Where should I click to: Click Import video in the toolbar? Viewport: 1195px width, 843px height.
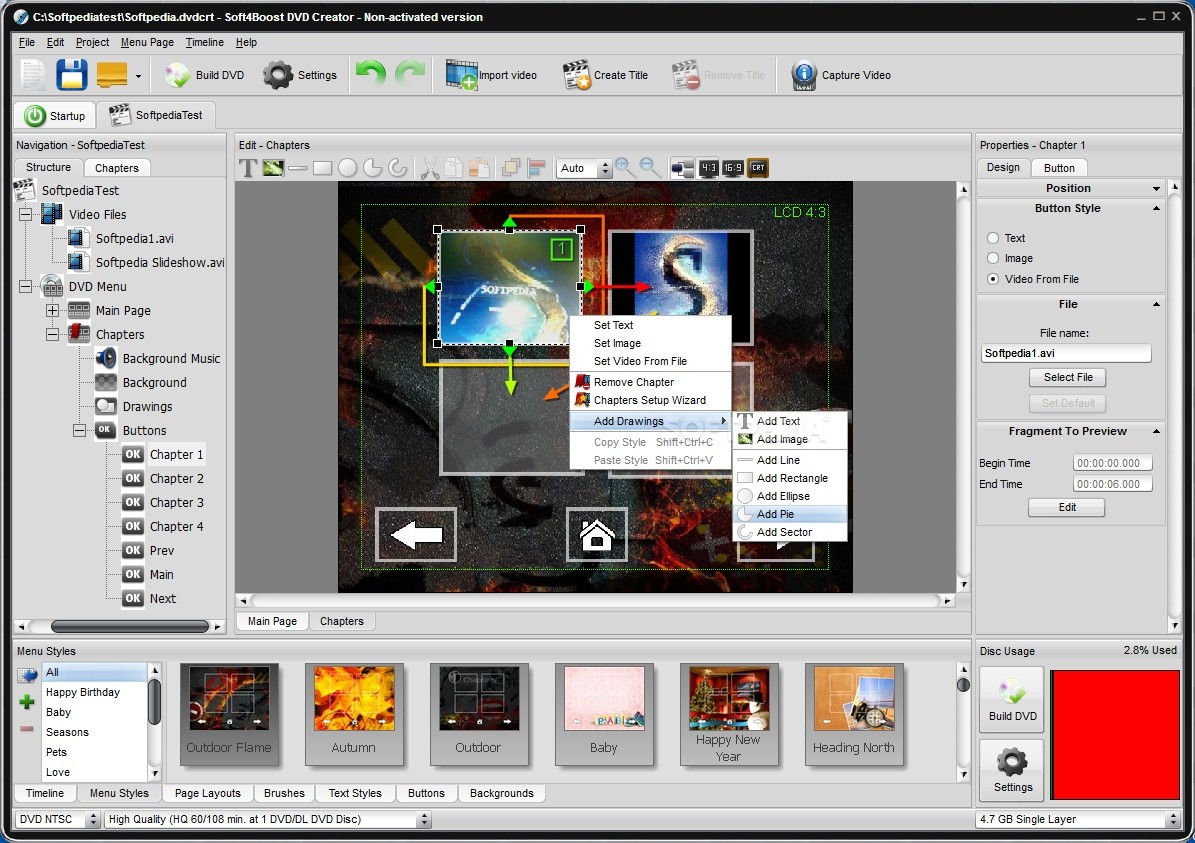(x=492, y=75)
